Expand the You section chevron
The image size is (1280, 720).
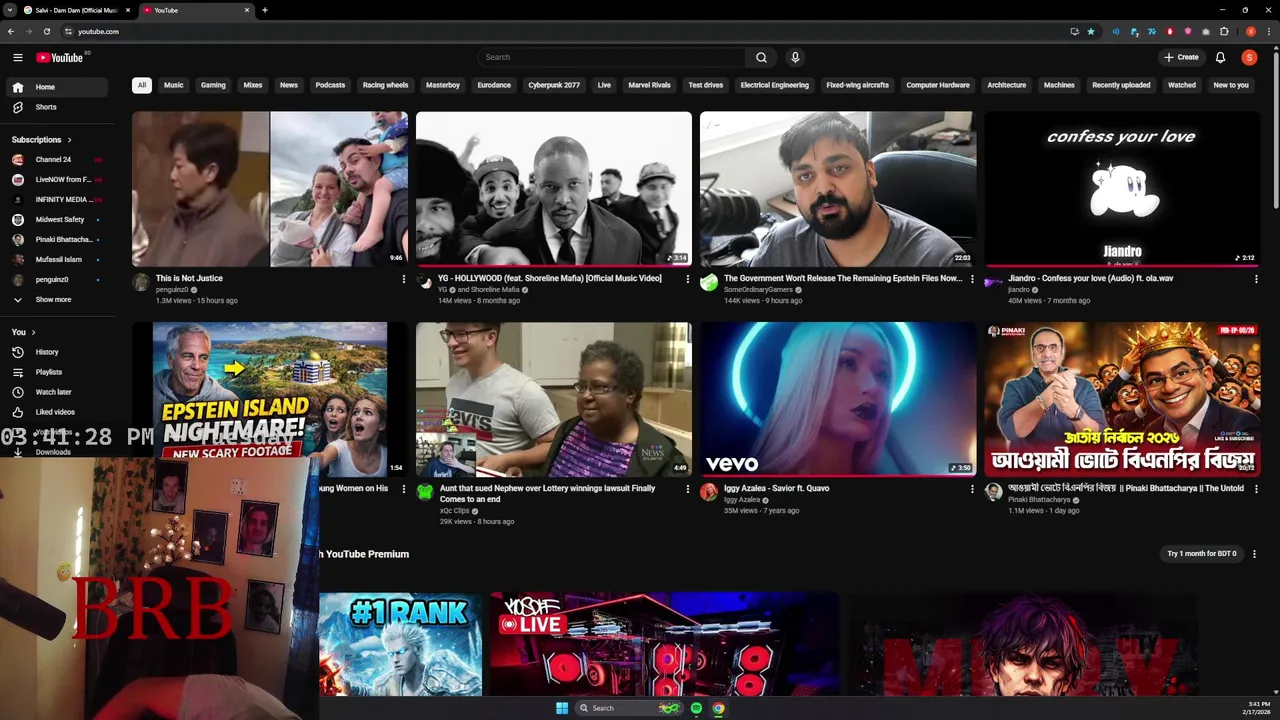tap(33, 332)
